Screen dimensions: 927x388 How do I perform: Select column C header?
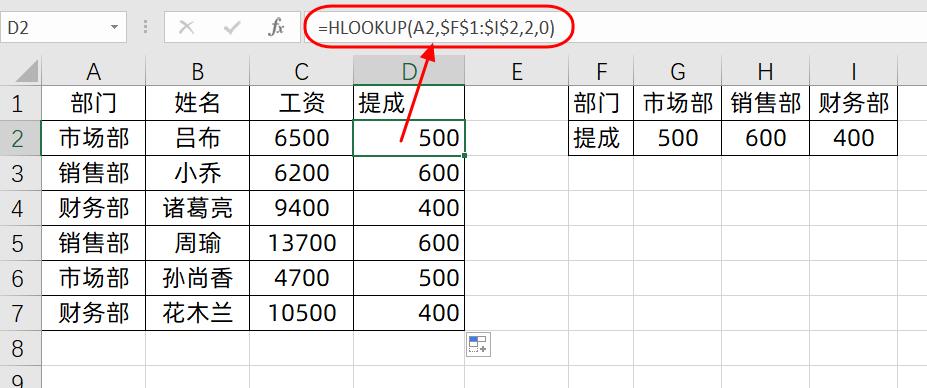(x=302, y=72)
